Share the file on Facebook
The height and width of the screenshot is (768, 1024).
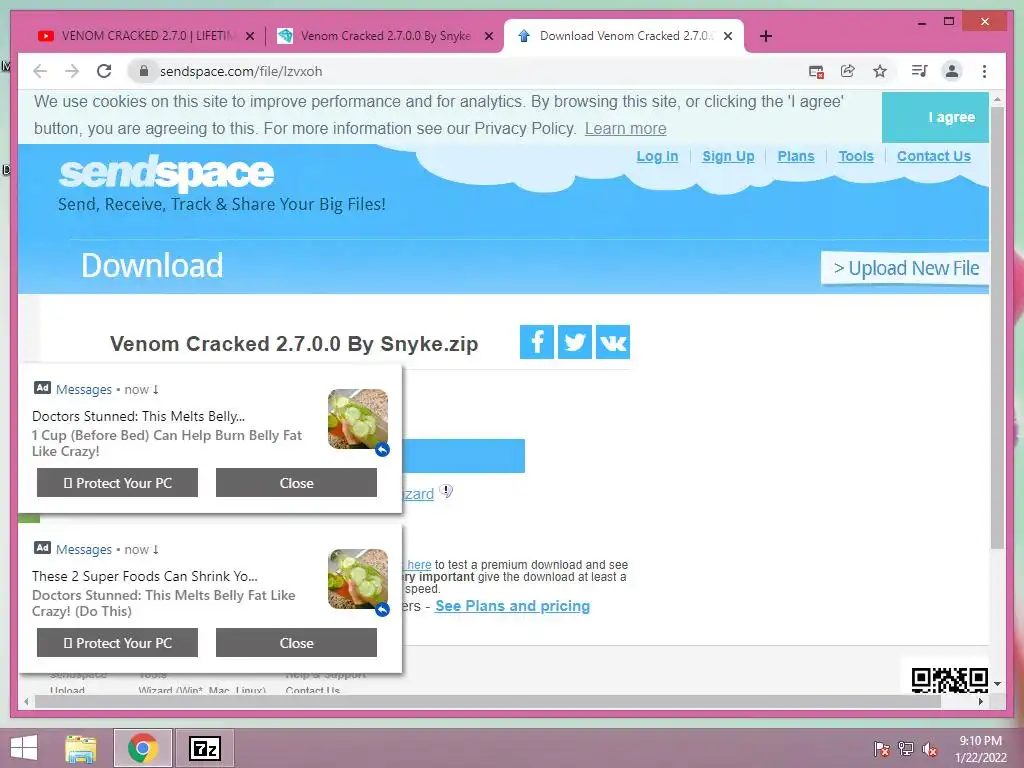537,342
